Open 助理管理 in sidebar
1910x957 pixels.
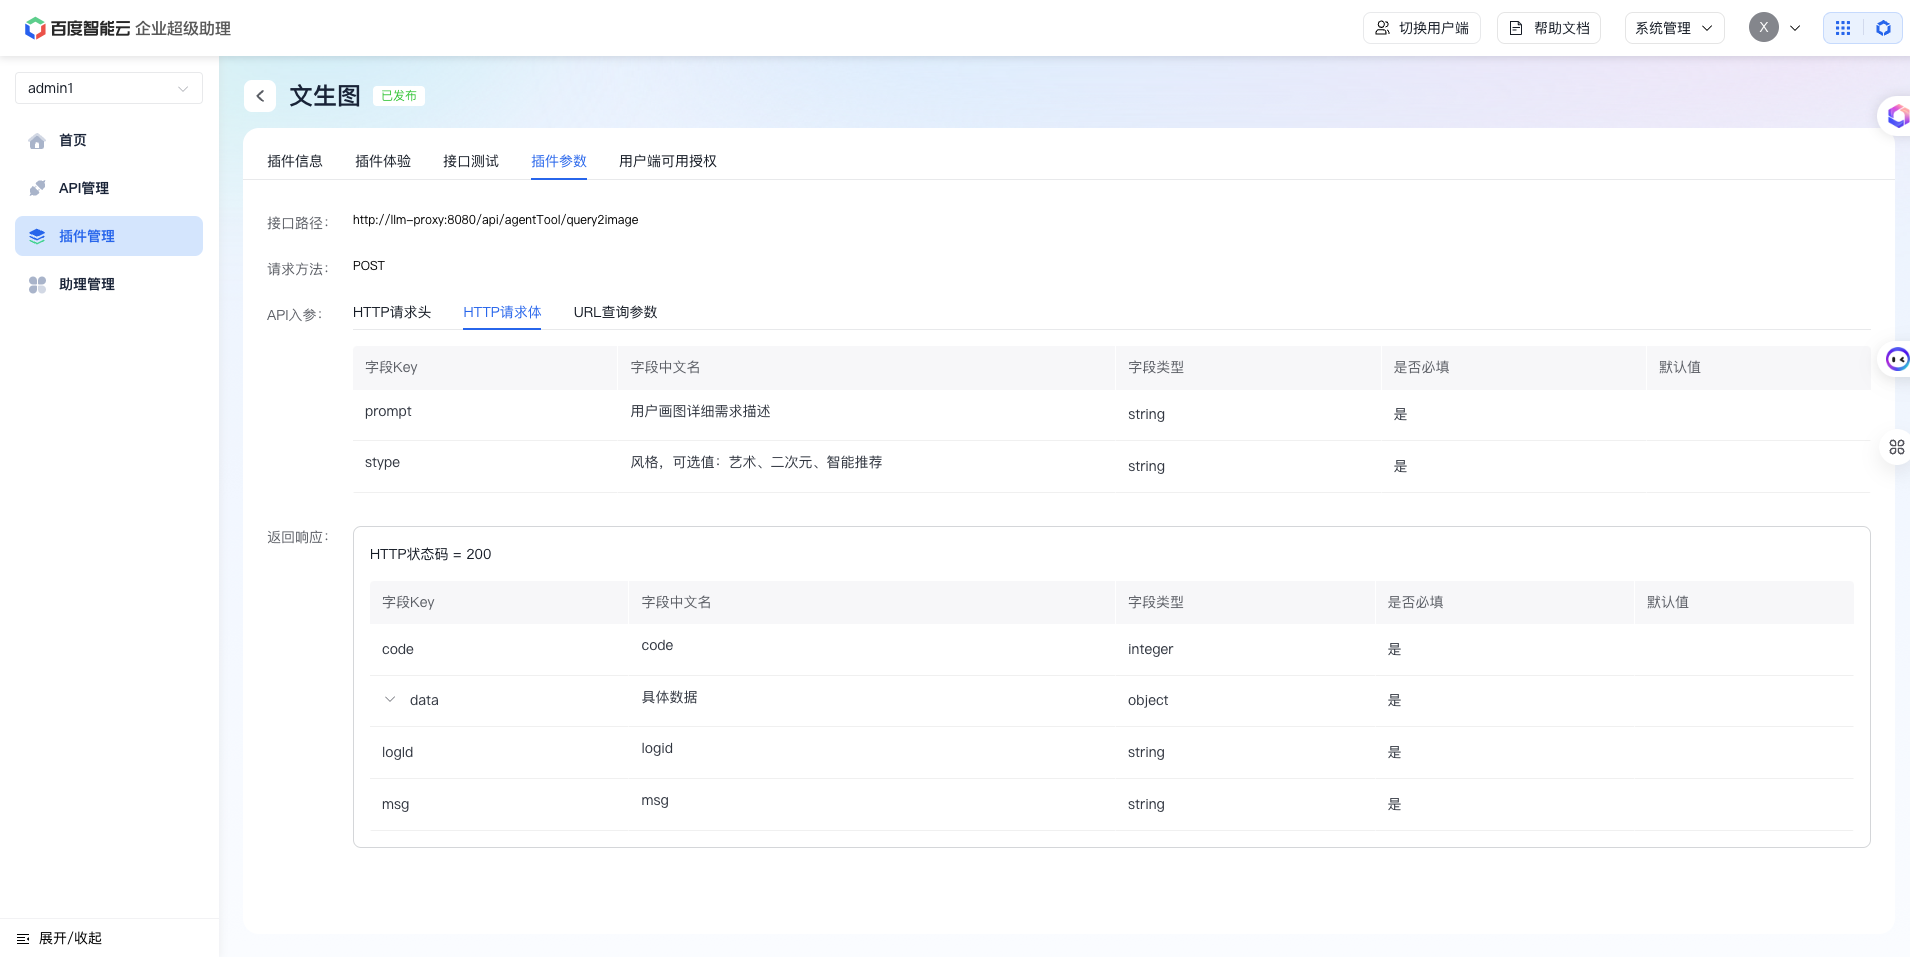[109, 284]
